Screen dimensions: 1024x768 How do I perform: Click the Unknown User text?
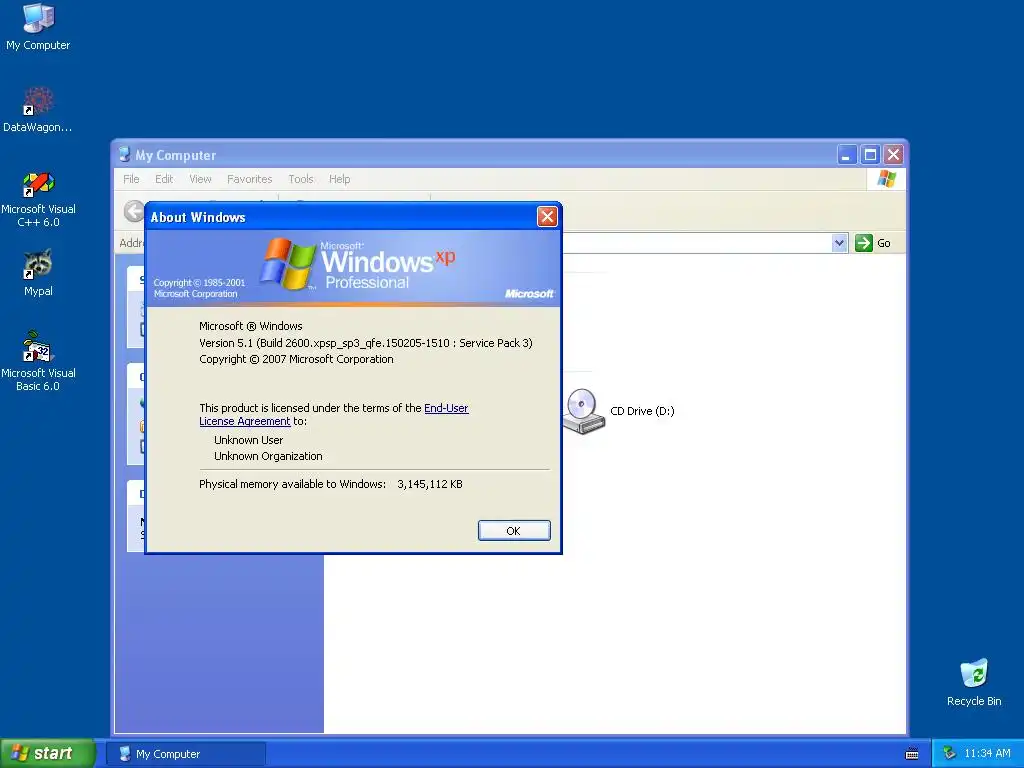point(248,440)
